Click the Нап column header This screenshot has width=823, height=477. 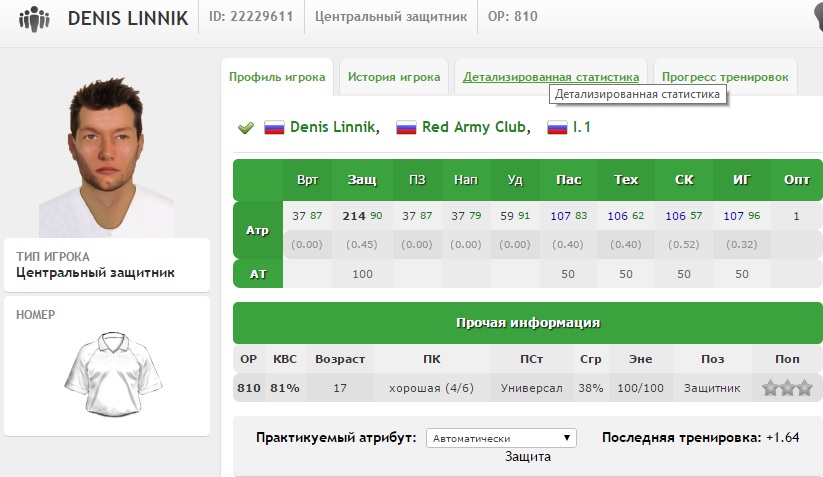(x=466, y=180)
